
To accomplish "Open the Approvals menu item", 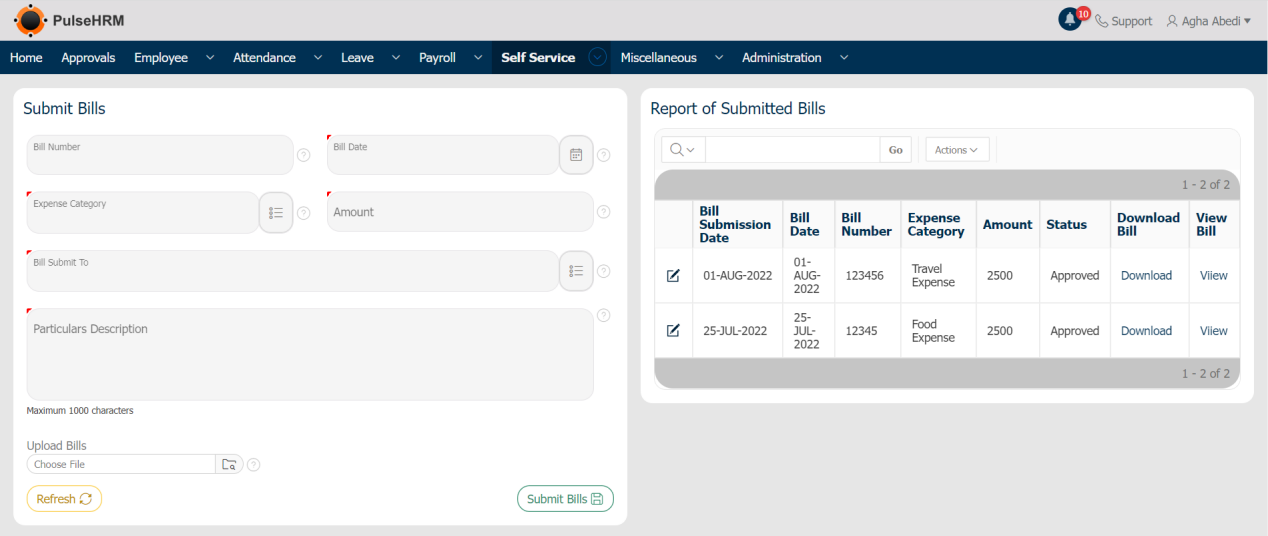I will pos(88,58).
